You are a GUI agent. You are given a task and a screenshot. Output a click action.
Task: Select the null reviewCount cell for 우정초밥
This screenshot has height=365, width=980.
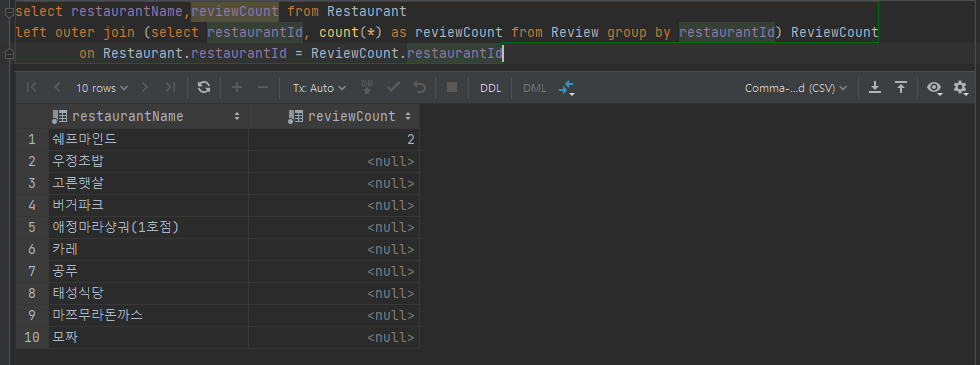point(334,161)
